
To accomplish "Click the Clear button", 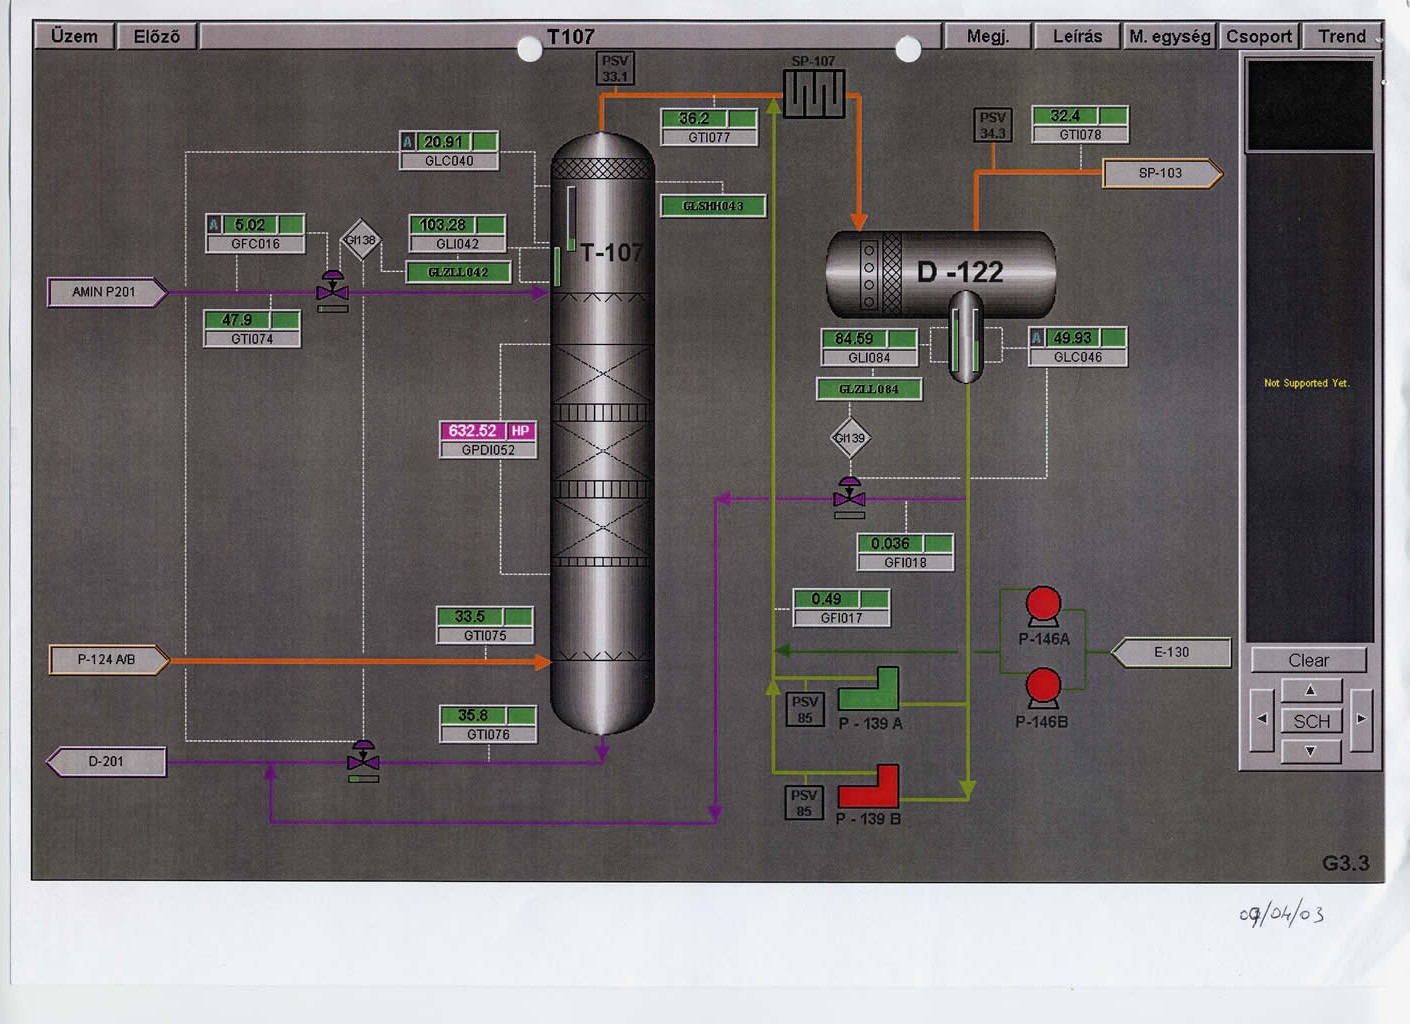I will (x=1308, y=660).
